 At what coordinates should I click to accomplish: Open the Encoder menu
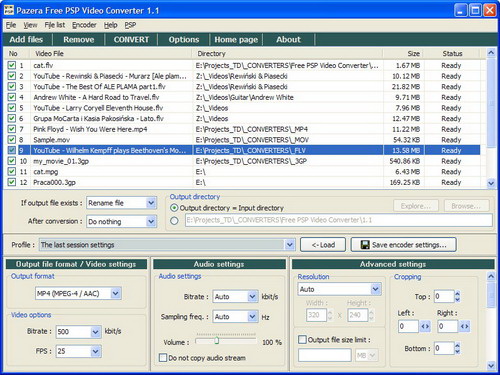84,25
